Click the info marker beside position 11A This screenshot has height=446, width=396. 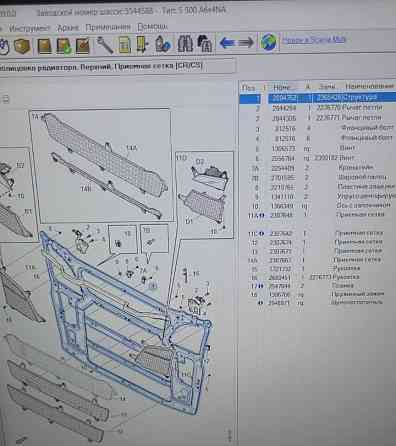click(x=262, y=215)
